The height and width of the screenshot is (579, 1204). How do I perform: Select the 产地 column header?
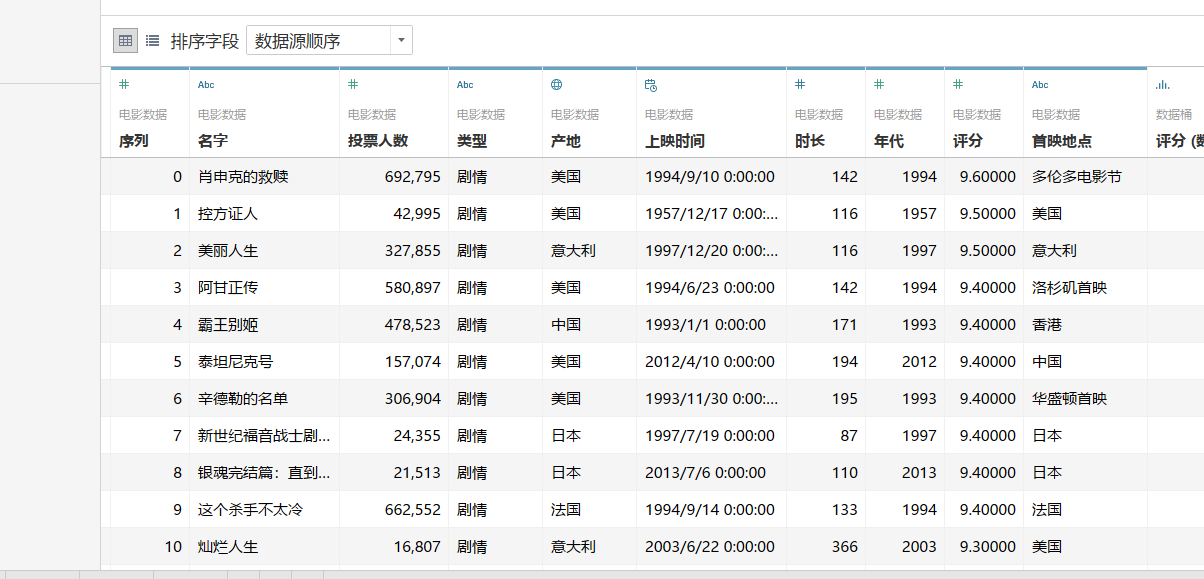(565, 141)
